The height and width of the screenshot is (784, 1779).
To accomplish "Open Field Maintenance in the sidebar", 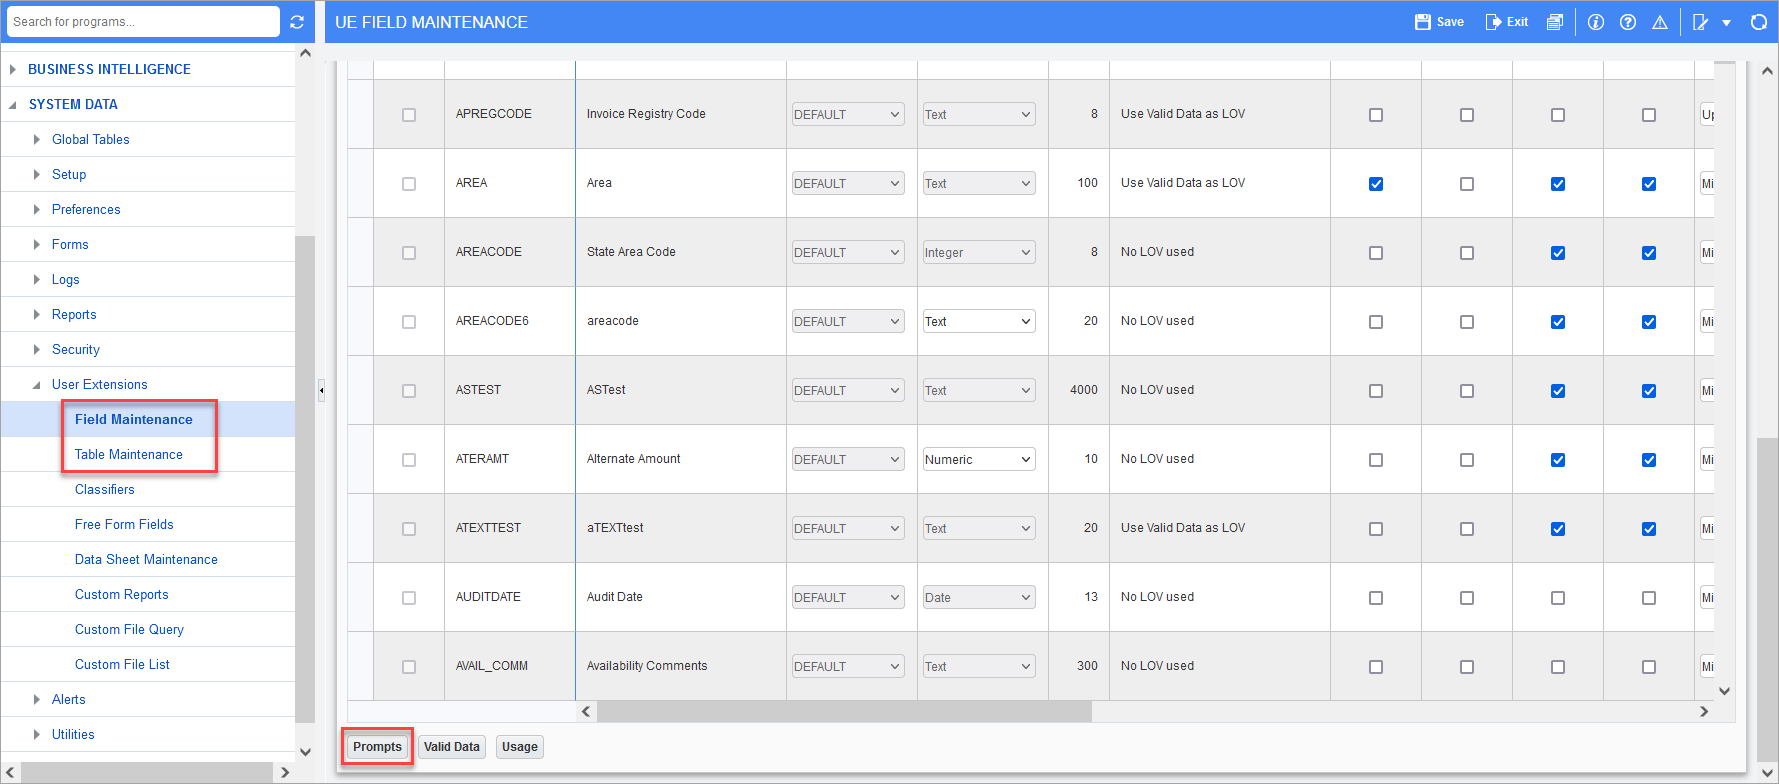I will pyautogui.click(x=134, y=419).
